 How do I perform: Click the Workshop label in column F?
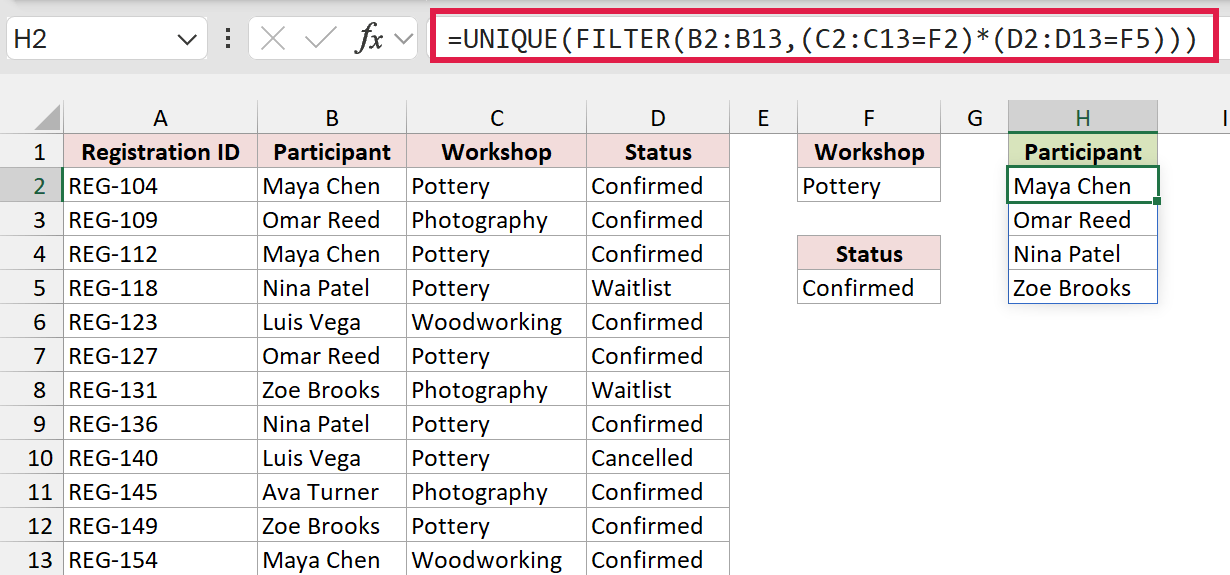click(869, 152)
